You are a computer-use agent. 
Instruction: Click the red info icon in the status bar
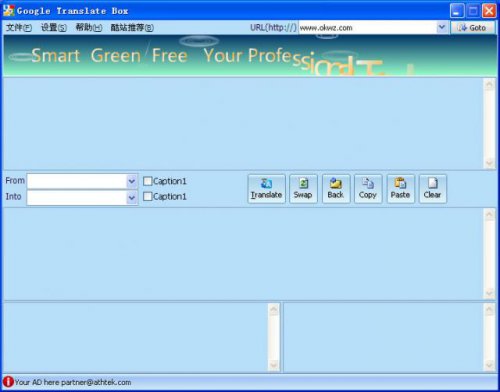pos(8,382)
